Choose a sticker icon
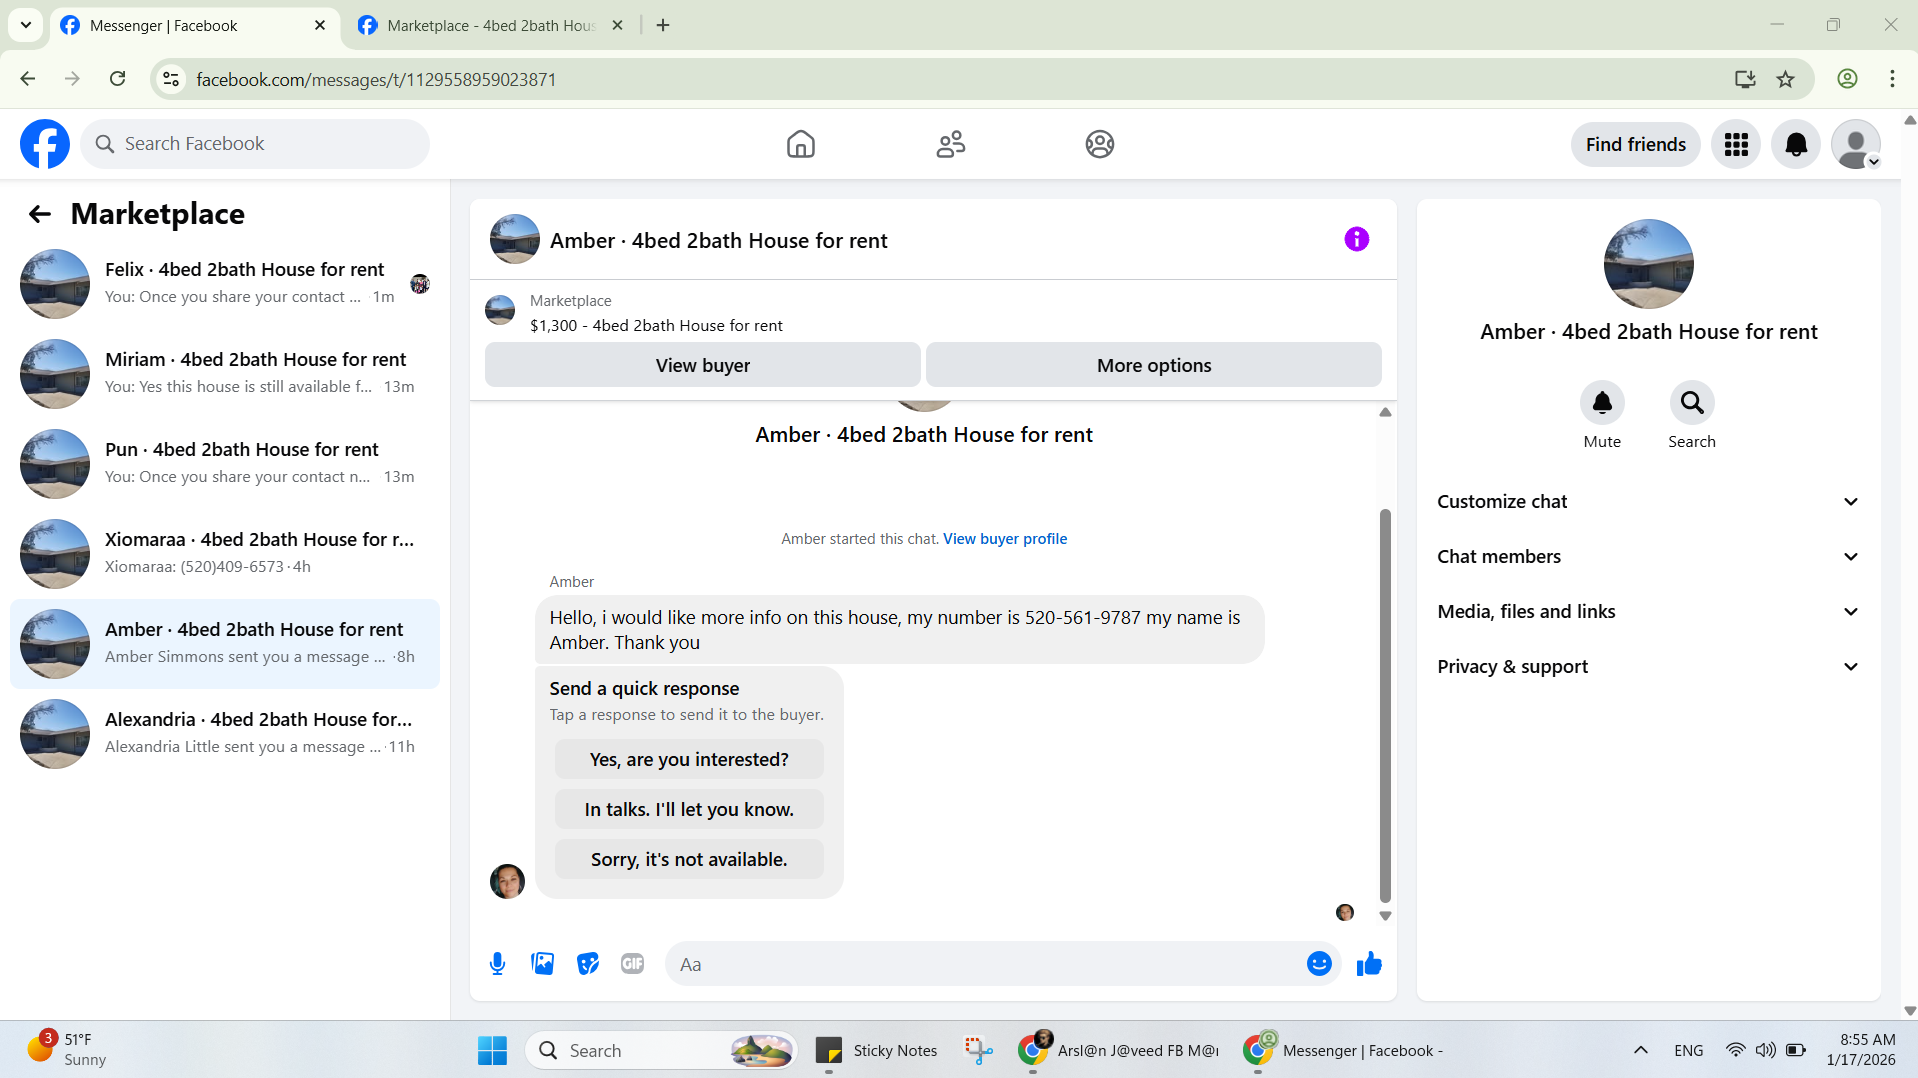The height and width of the screenshot is (1078, 1918). [588, 964]
